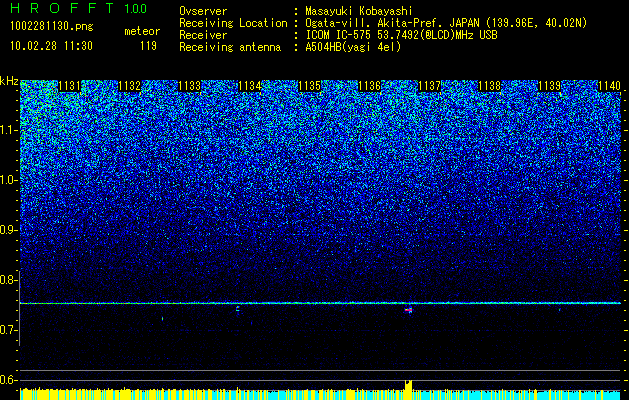This screenshot has width=629, height=400.
Task: Click the 1133 time marker
Action: coord(189,86)
